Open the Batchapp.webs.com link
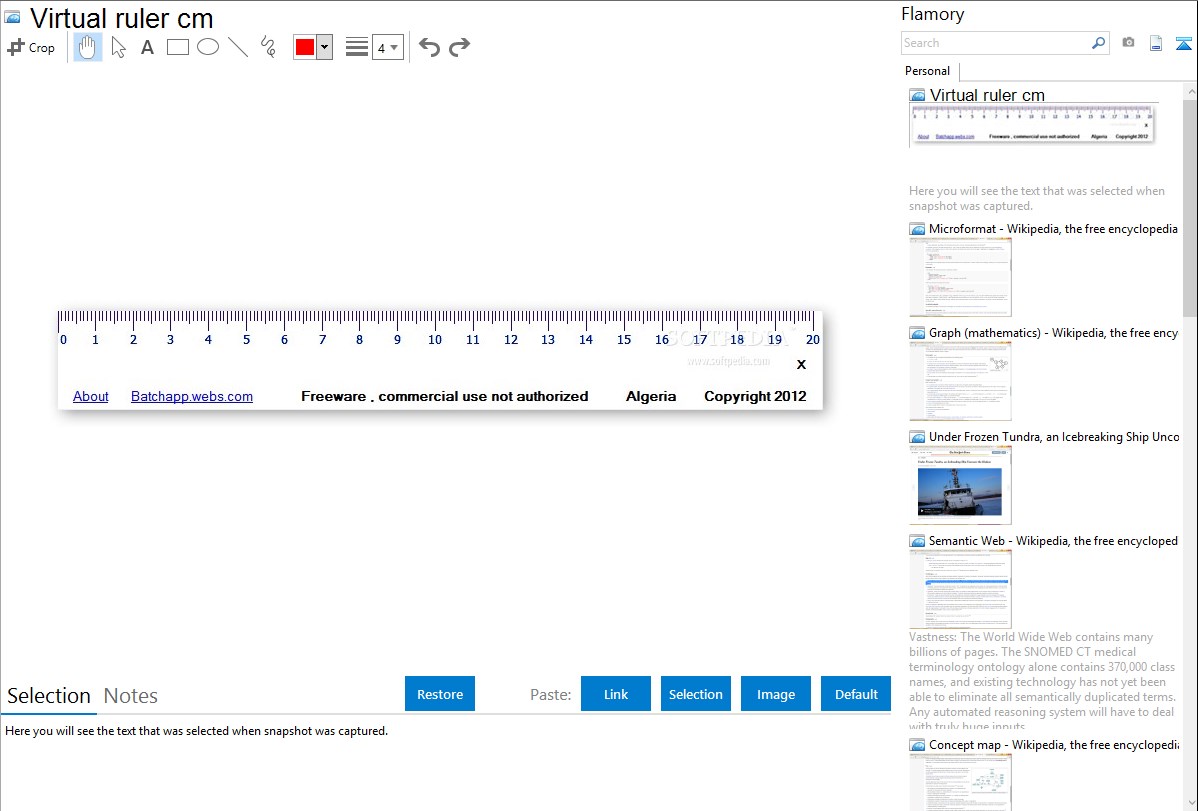The image size is (1198, 811). [x=192, y=396]
